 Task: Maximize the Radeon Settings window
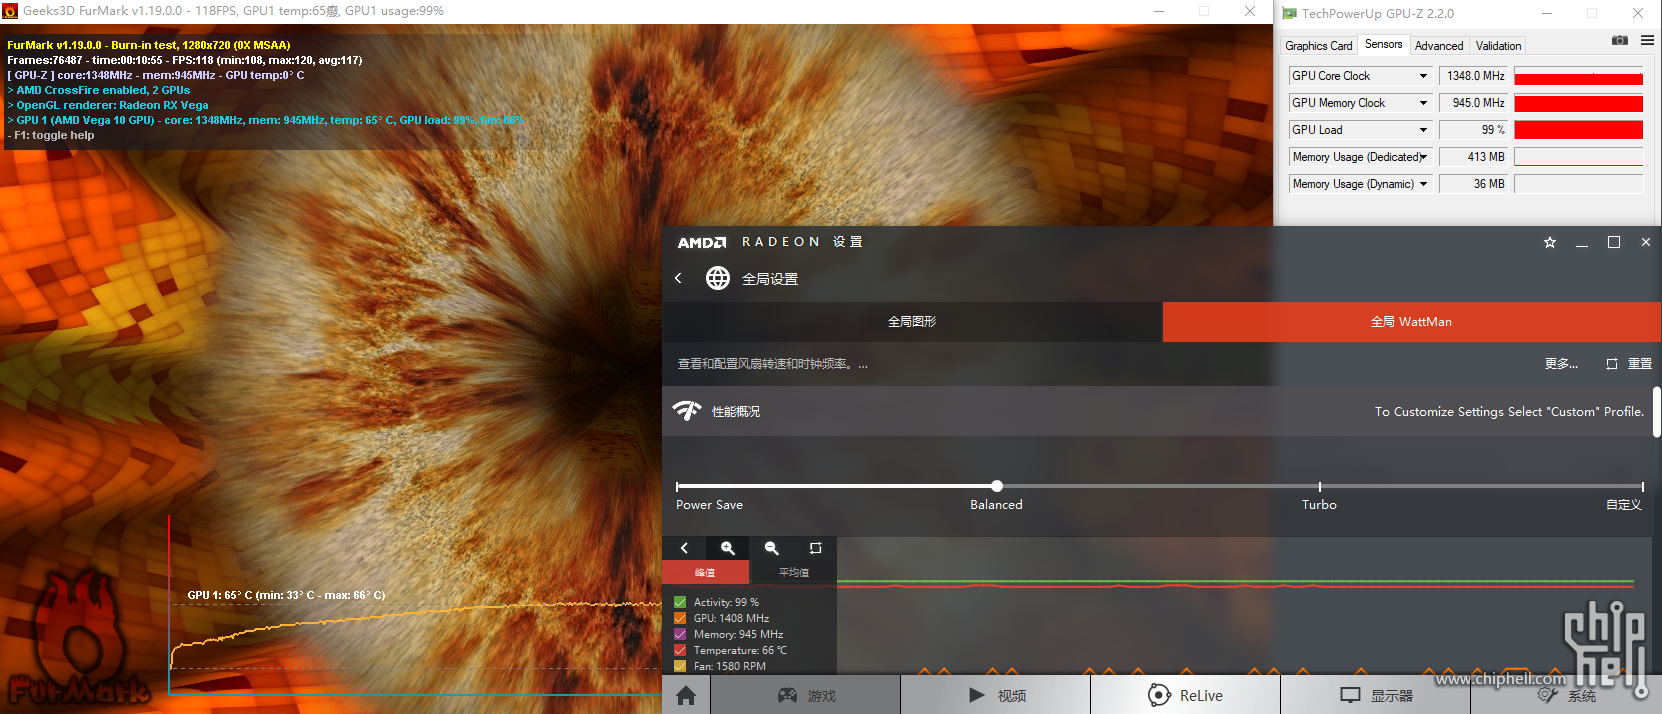[x=1613, y=242]
